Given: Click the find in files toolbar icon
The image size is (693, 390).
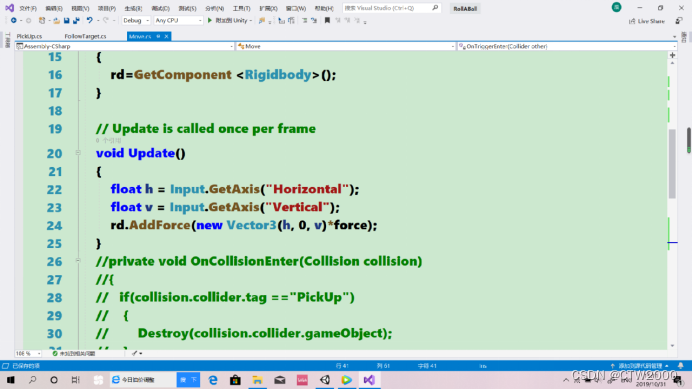Looking at the screenshot, I should 262,20.
